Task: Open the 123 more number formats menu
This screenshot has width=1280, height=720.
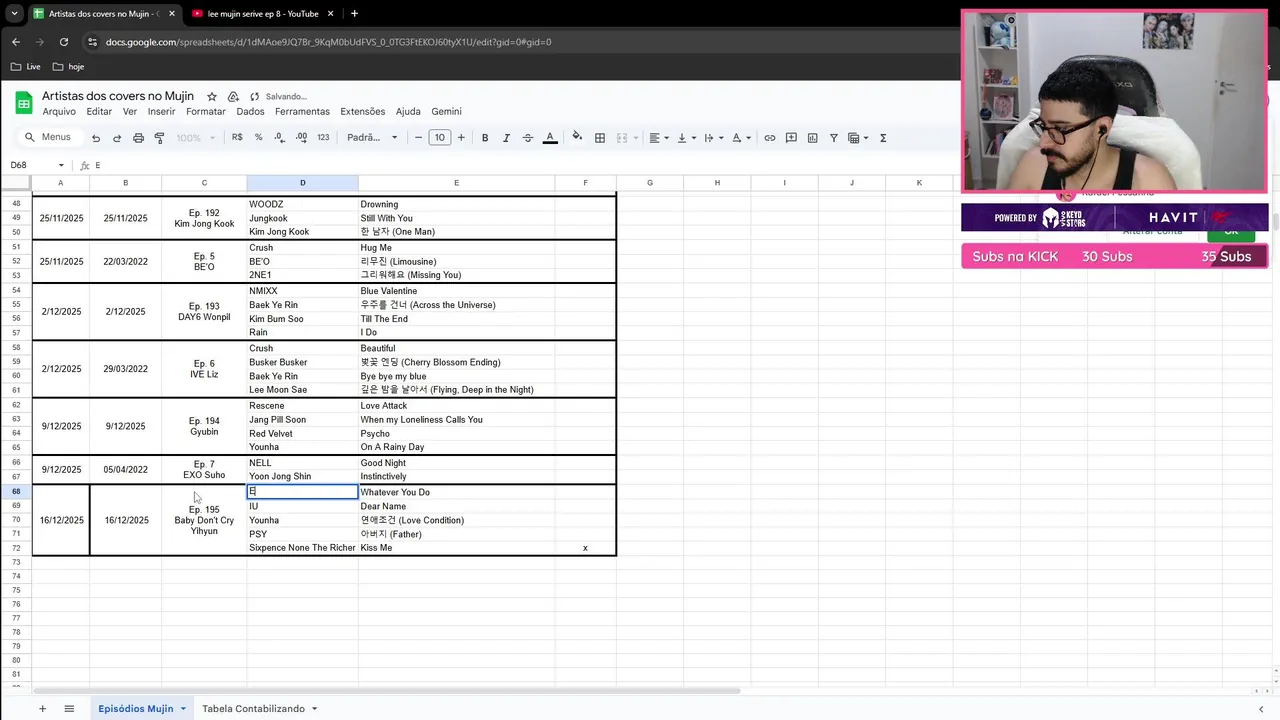Action: (323, 138)
